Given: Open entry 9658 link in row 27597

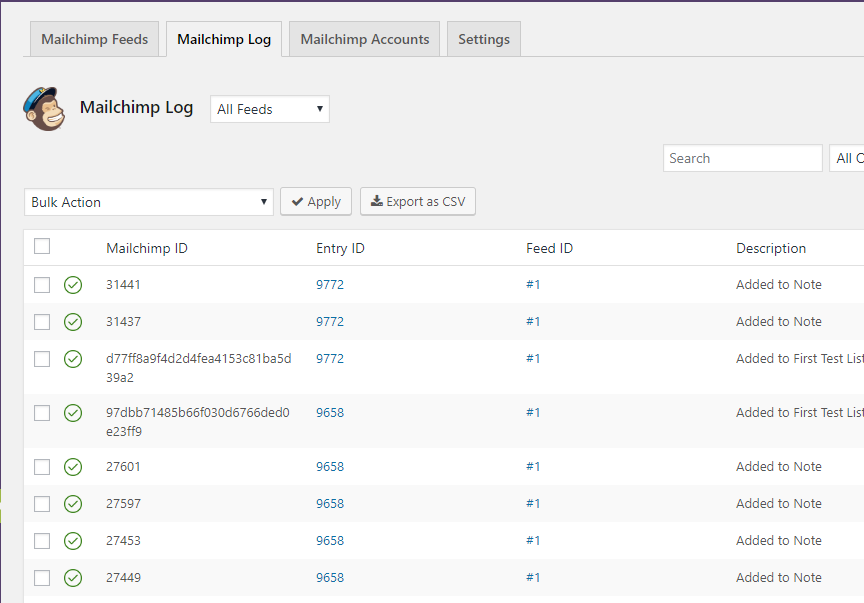Looking at the screenshot, I should [330, 504].
